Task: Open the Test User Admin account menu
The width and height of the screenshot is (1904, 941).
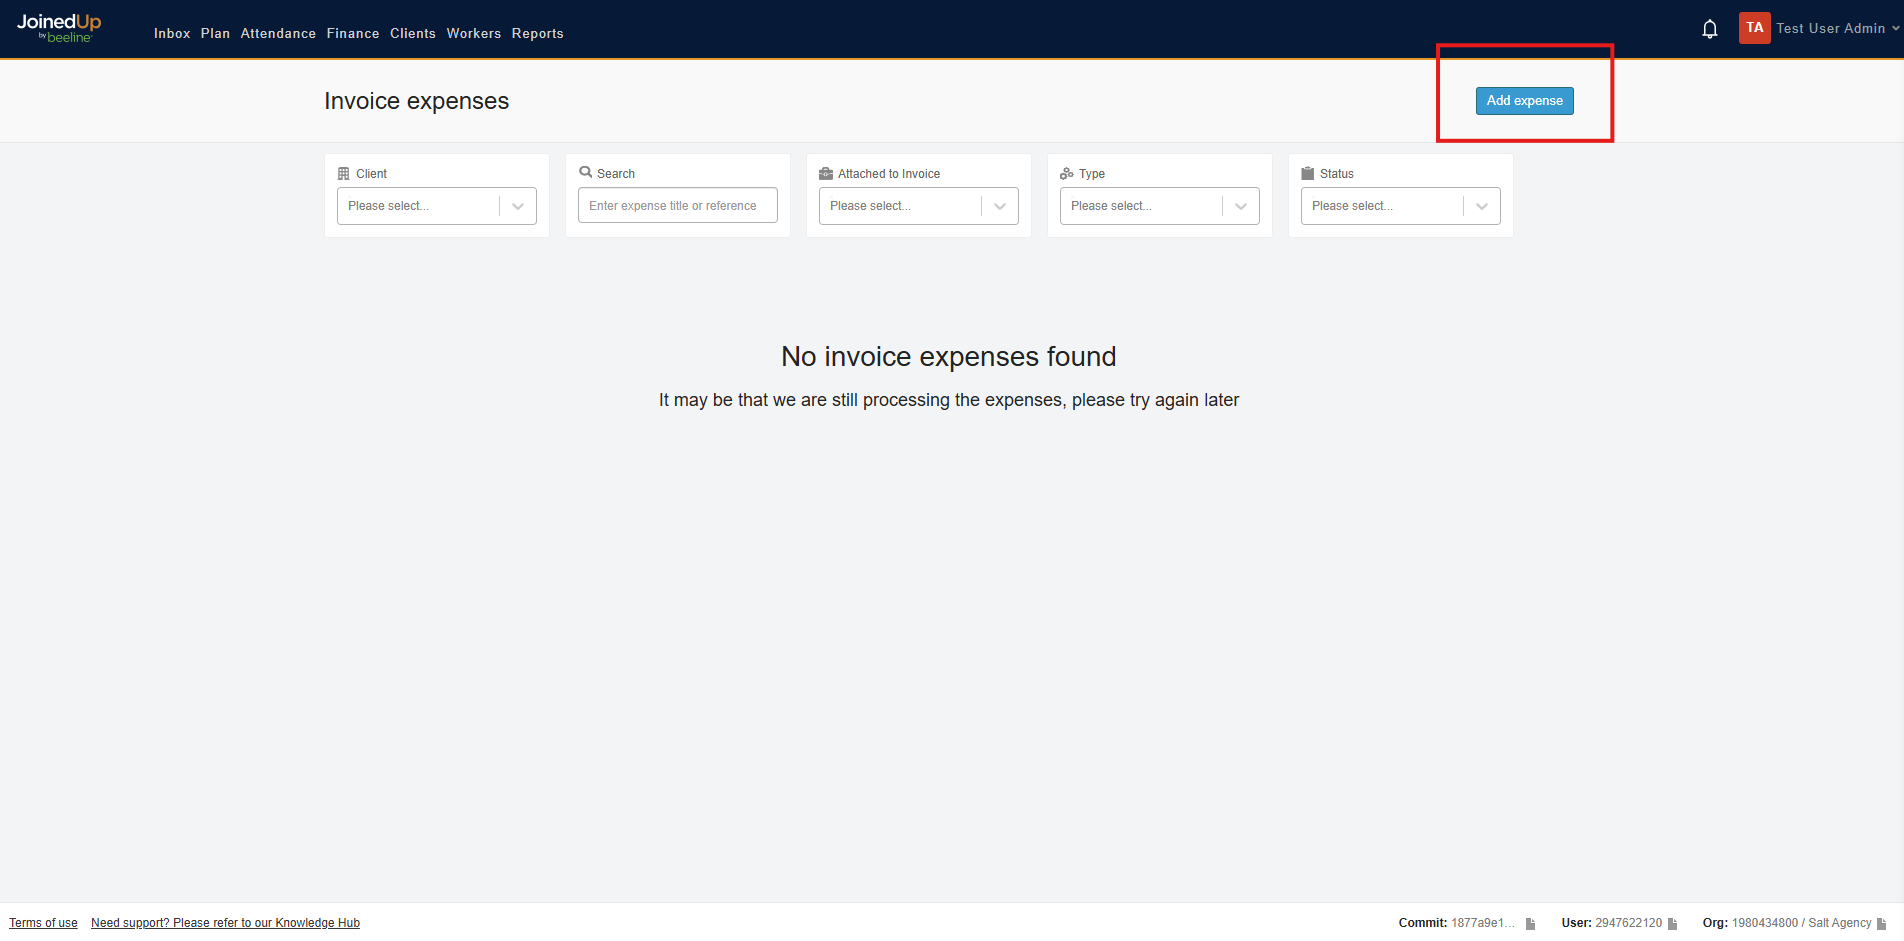Action: tap(1833, 27)
